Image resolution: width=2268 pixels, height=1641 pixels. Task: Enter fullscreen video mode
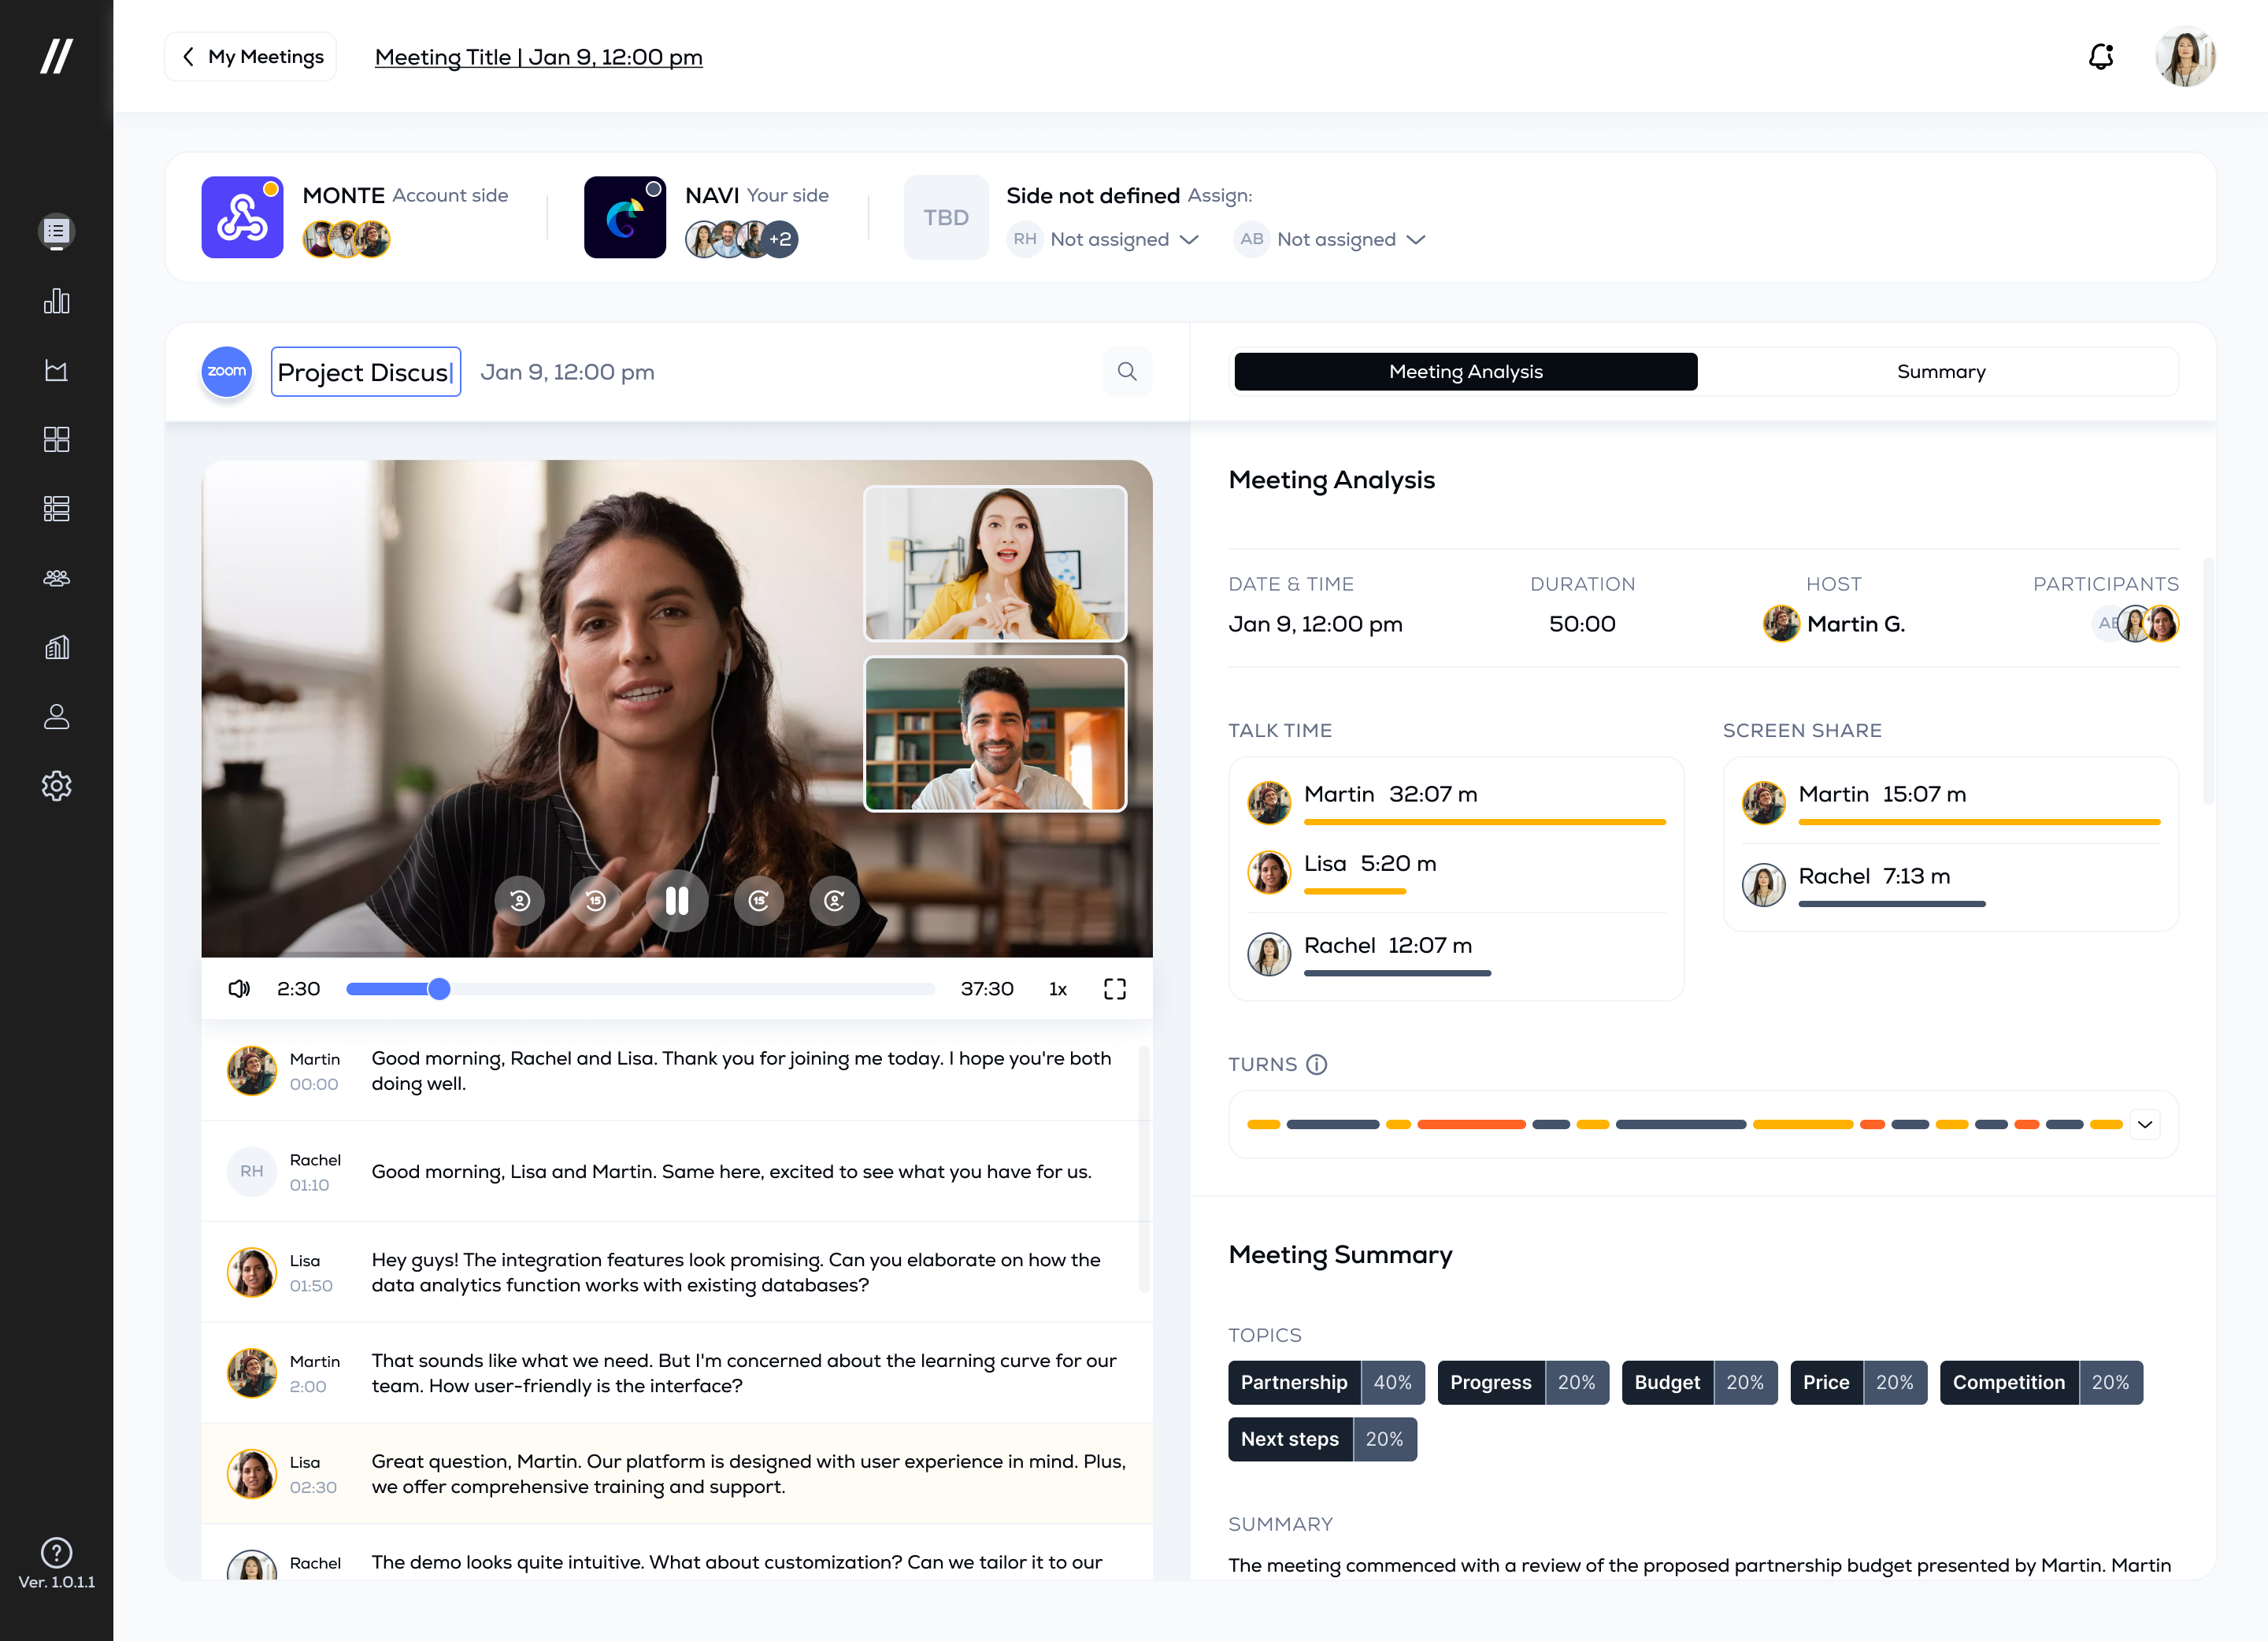pyautogui.click(x=1114, y=989)
